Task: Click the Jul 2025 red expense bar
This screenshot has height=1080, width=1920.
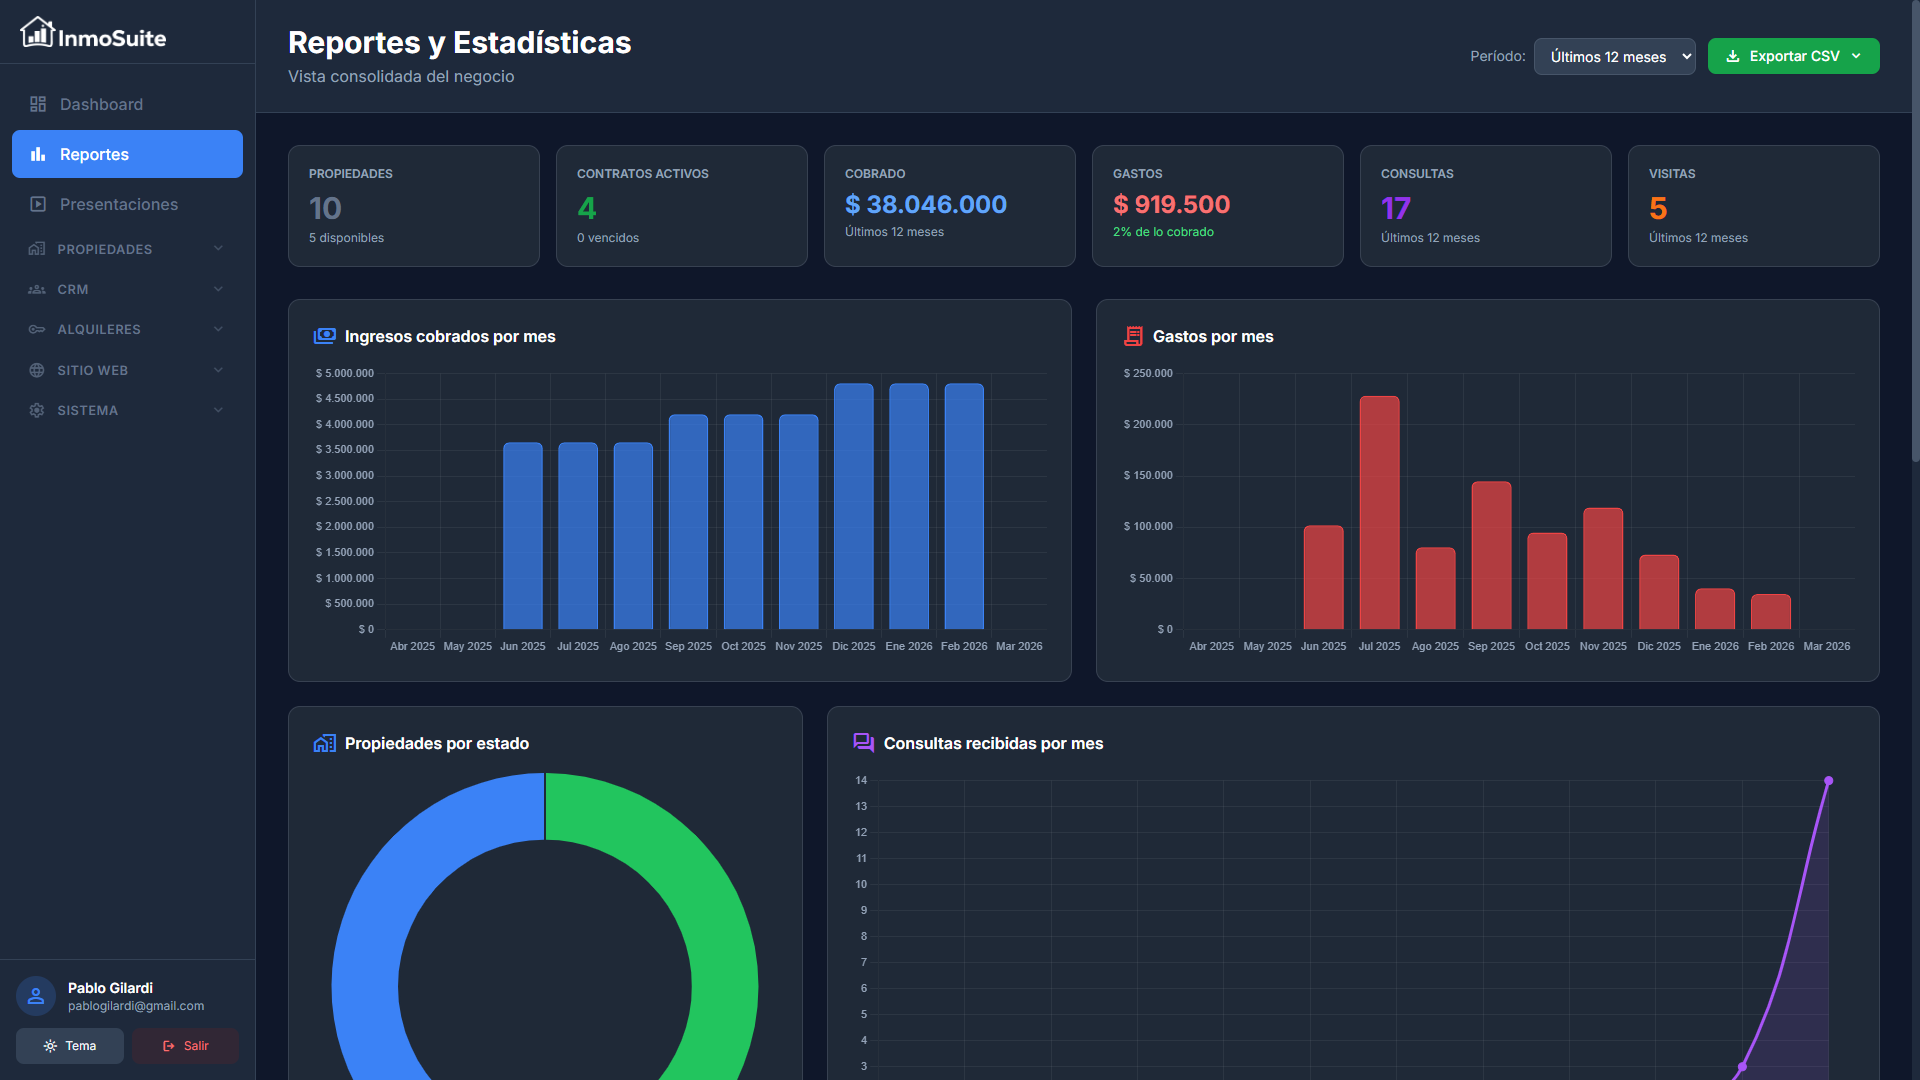Action: point(1379,512)
